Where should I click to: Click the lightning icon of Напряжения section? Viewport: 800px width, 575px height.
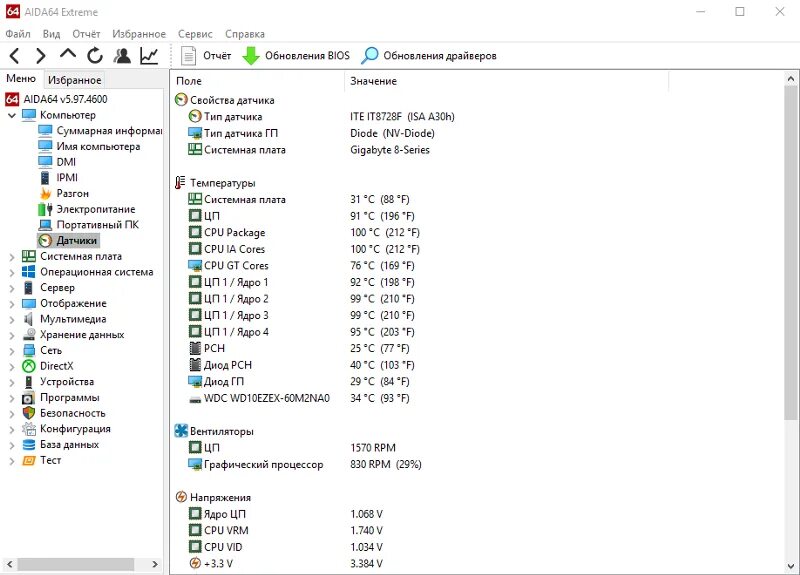point(181,497)
